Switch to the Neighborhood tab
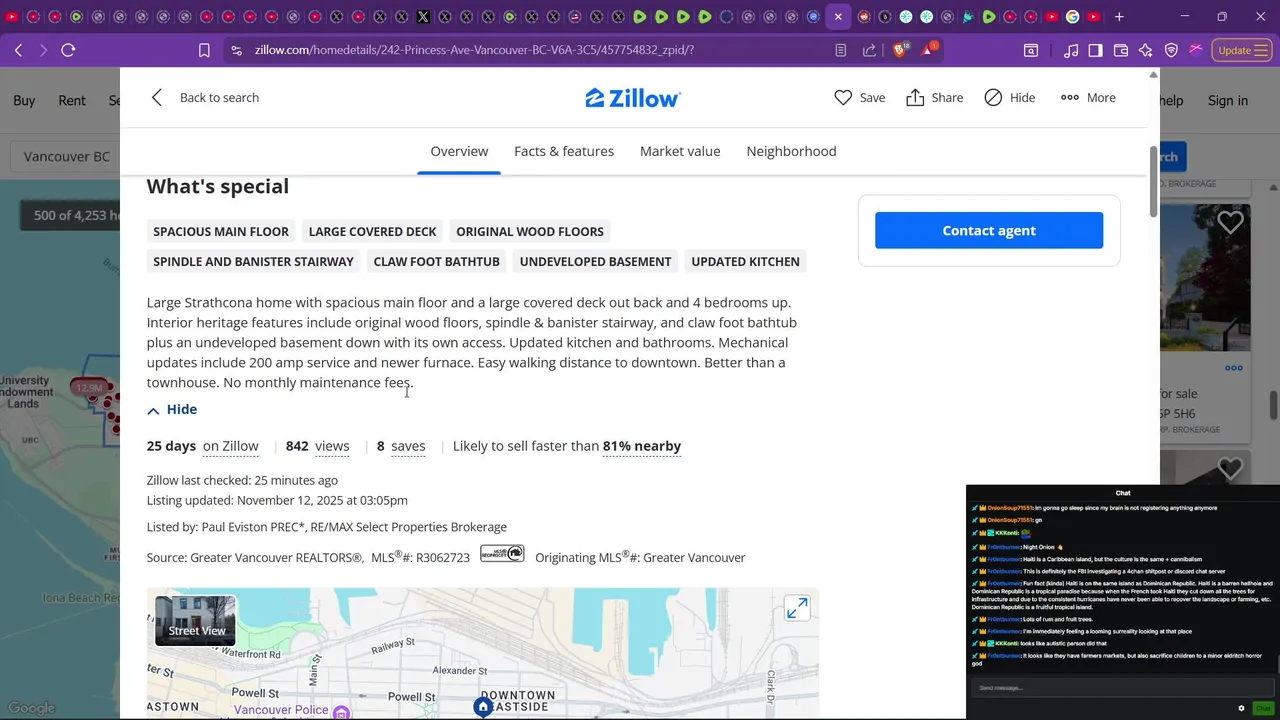This screenshot has width=1280, height=720. 791,151
